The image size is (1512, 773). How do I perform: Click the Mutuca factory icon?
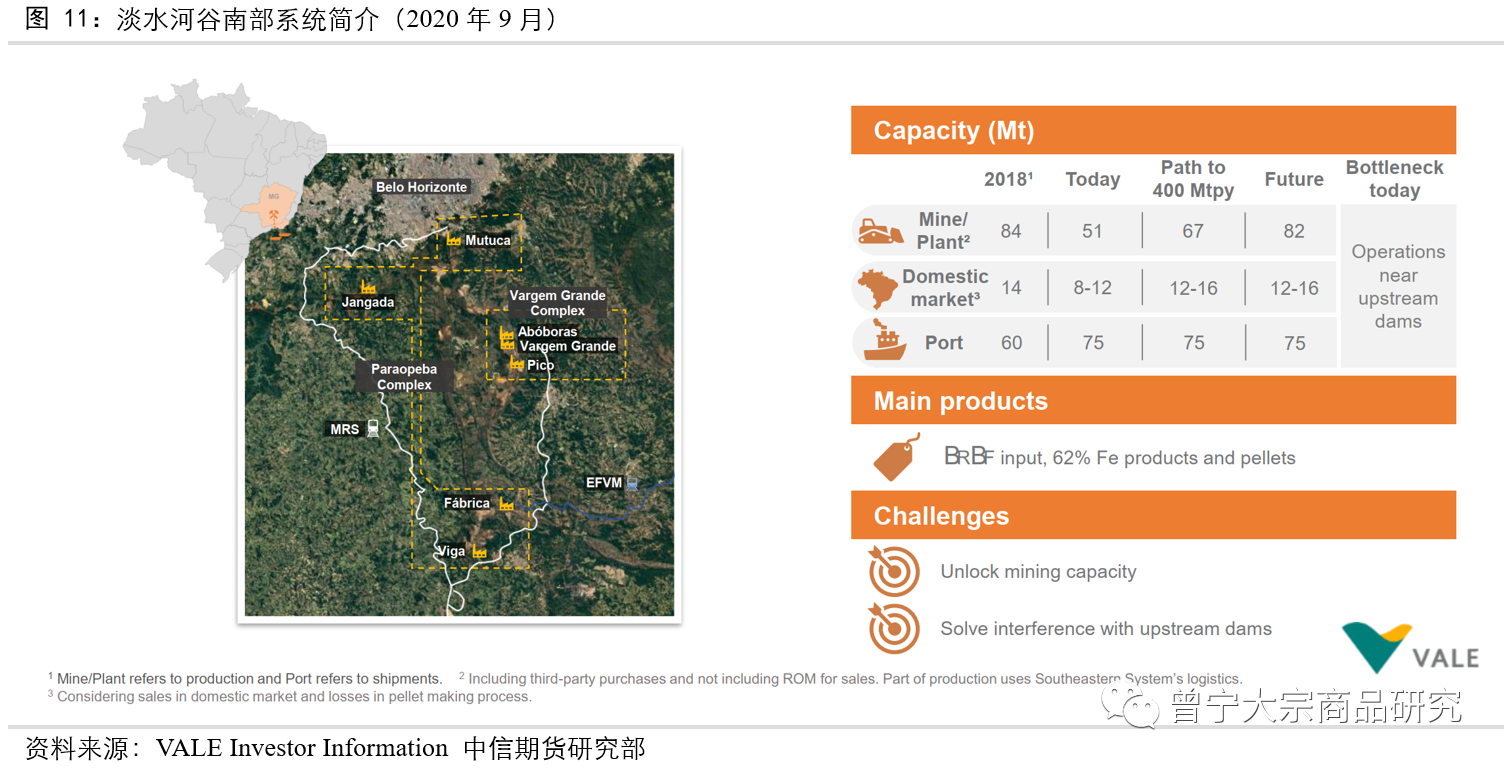point(453,240)
